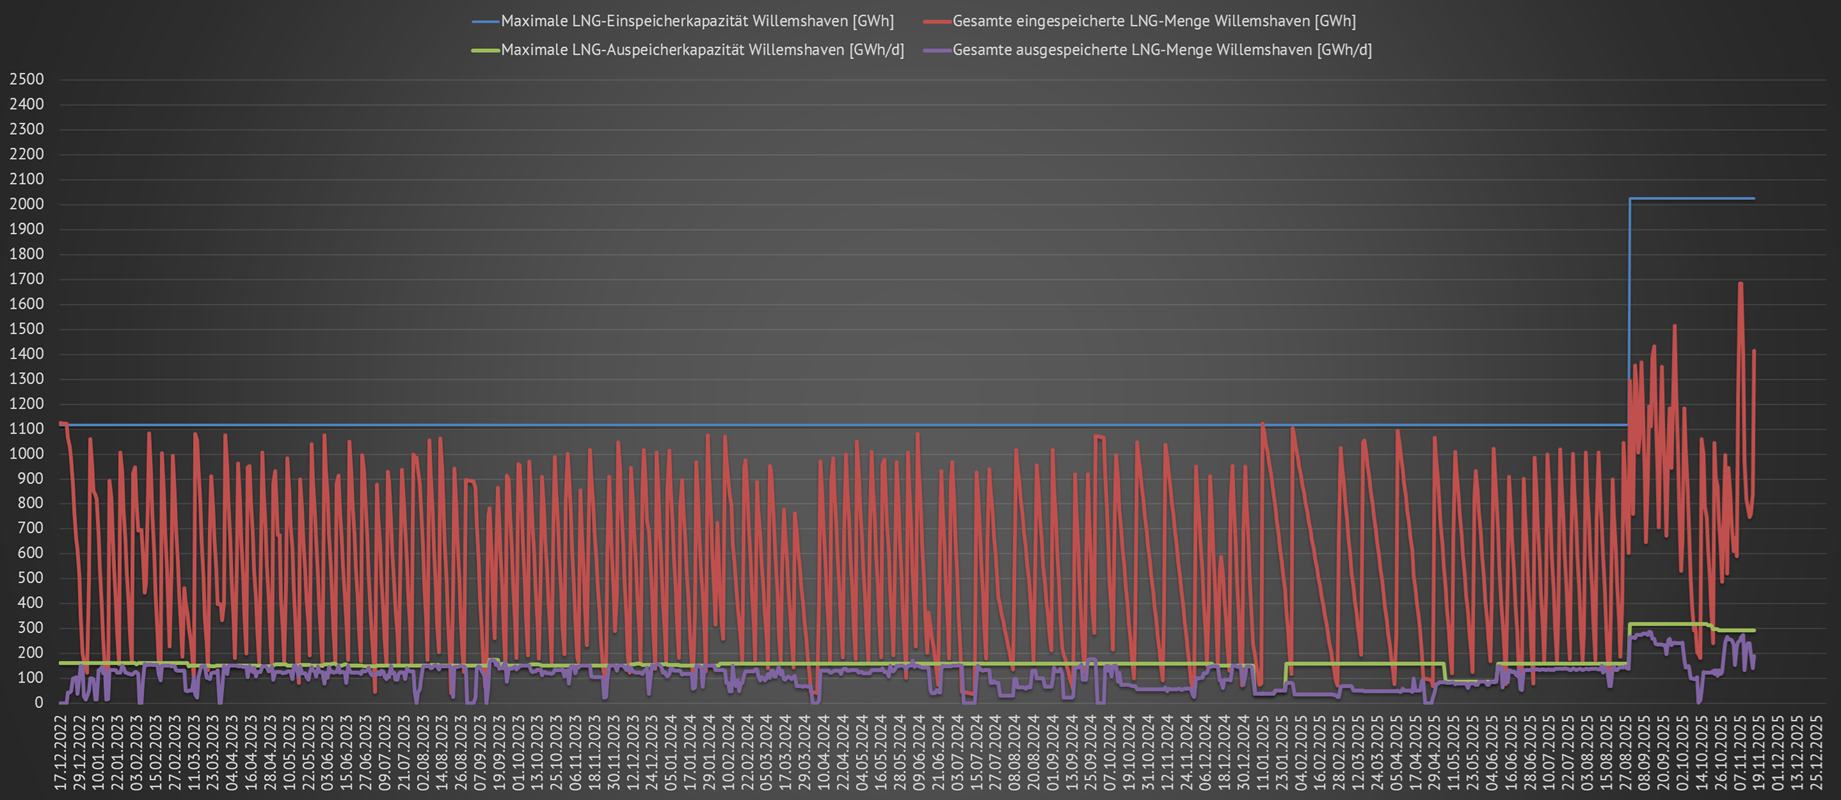Click legend entry Maximale LNG-Einspeicherkapazität Willemshaven
Image resolution: width=1841 pixels, height=800 pixels.
[697, 21]
